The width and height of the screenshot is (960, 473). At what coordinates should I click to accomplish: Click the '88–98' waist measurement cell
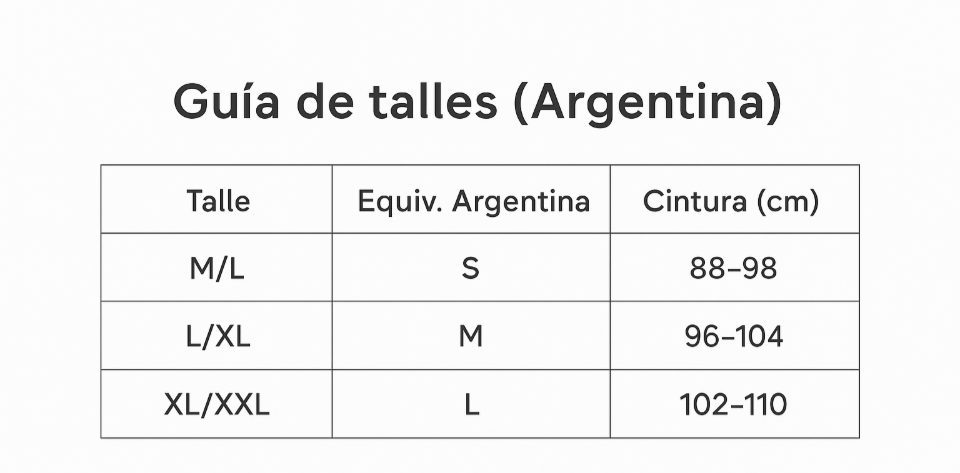point(733,268)
